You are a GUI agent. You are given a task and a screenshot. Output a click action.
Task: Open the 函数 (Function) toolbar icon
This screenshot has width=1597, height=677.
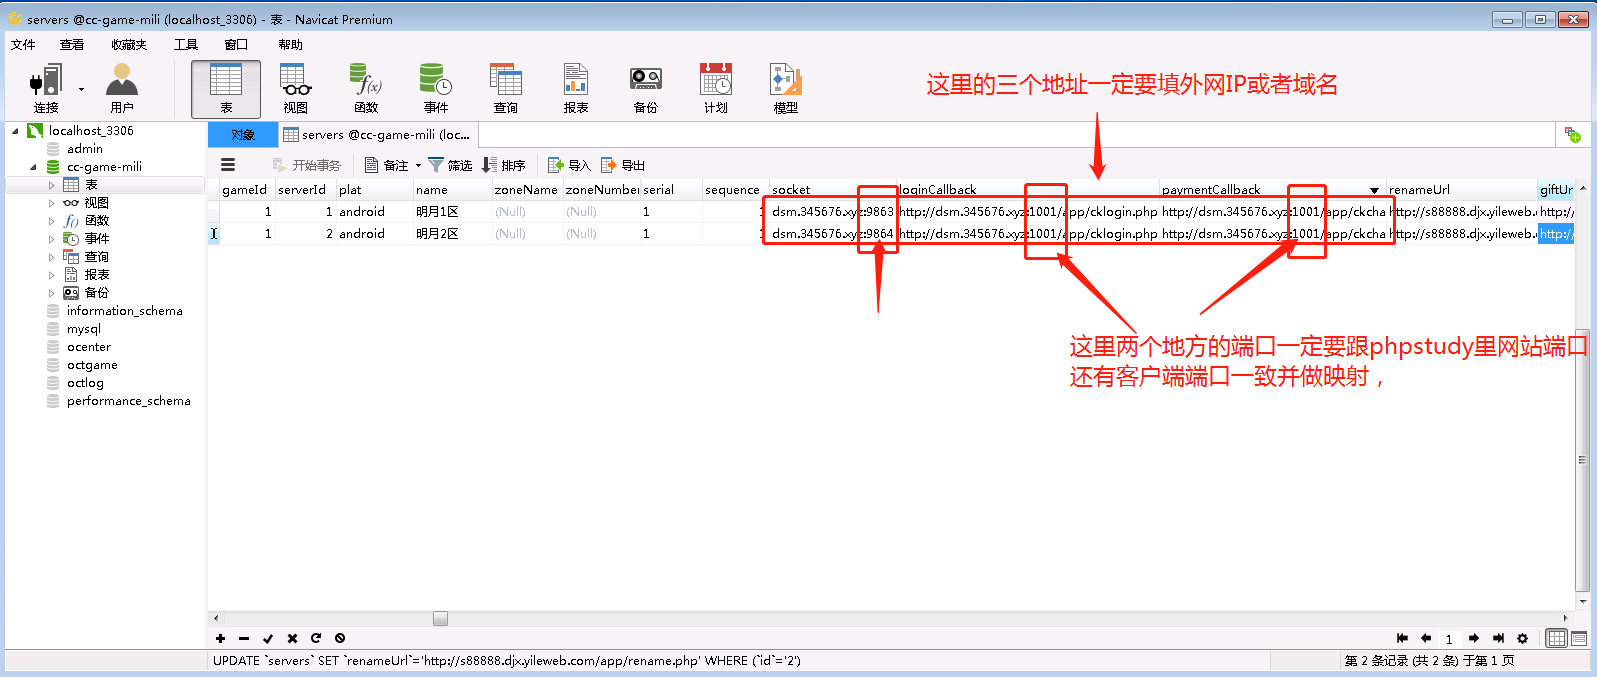pyautogui.click(x=366, y=88)
